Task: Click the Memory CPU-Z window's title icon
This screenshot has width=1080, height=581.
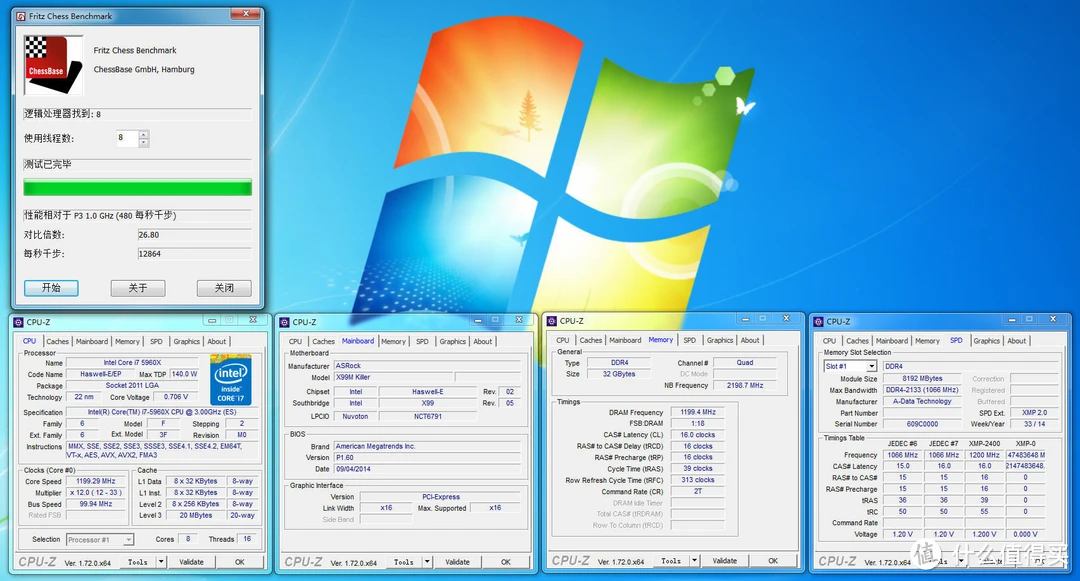Action: (552, 321)
